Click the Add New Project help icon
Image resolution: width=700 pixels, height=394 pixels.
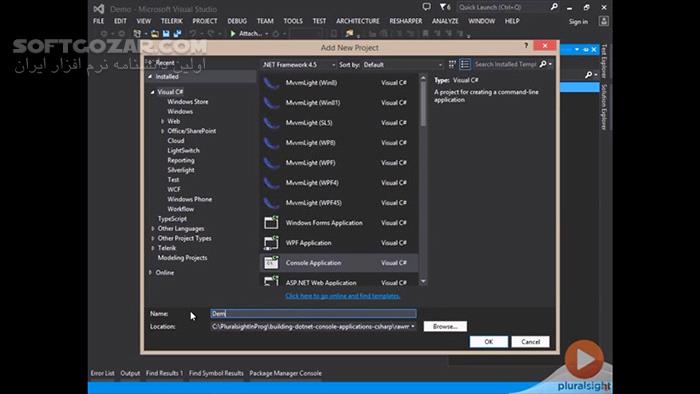pos(526,46)
